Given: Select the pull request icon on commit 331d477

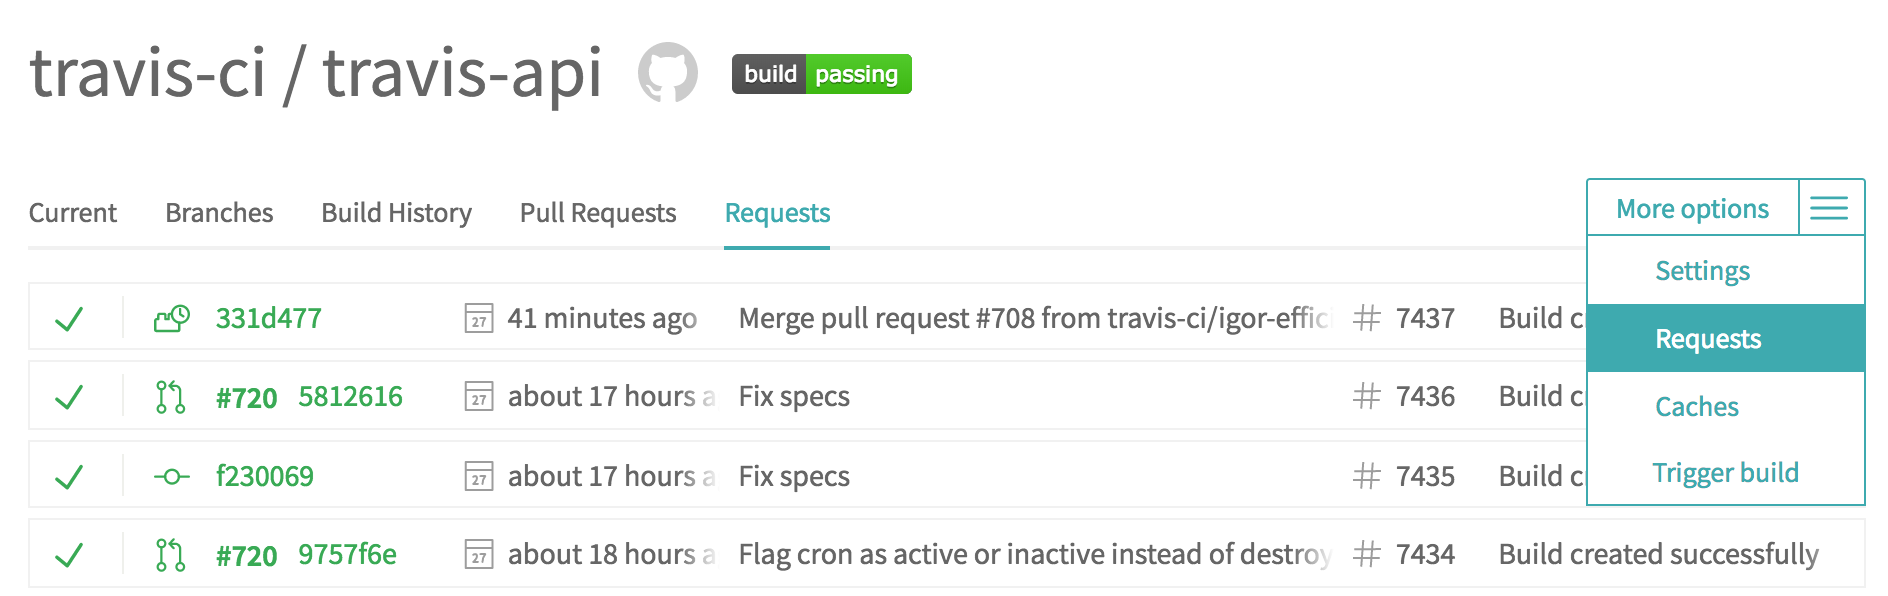Looking at the screenshot, I should [172, 317].
